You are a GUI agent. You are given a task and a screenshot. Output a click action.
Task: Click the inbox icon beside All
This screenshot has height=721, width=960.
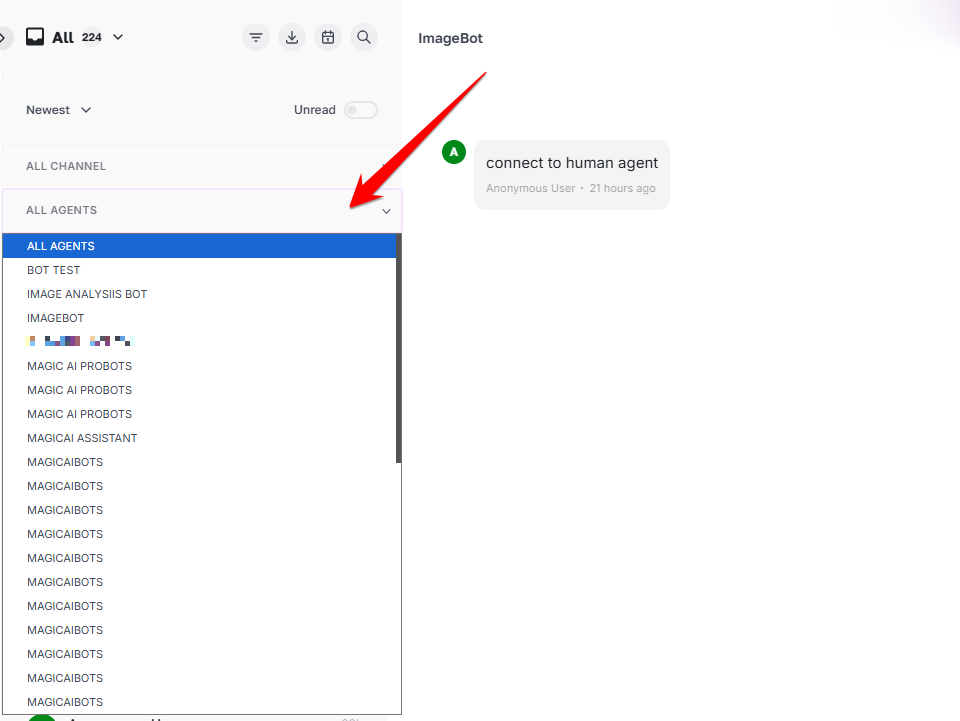tap(35, 37)
